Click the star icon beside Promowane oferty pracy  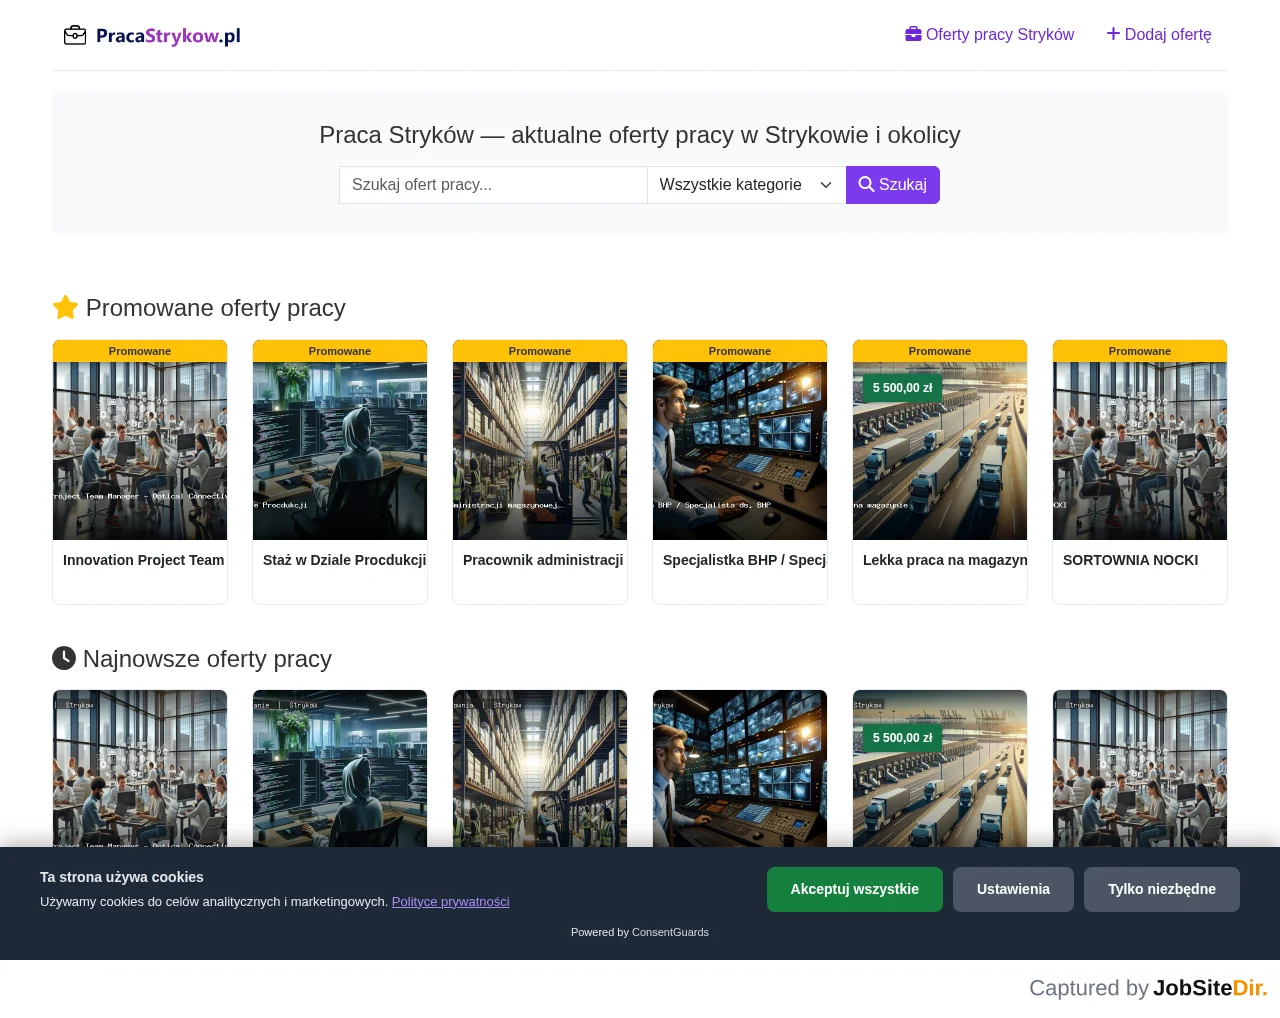click(65, 307)
